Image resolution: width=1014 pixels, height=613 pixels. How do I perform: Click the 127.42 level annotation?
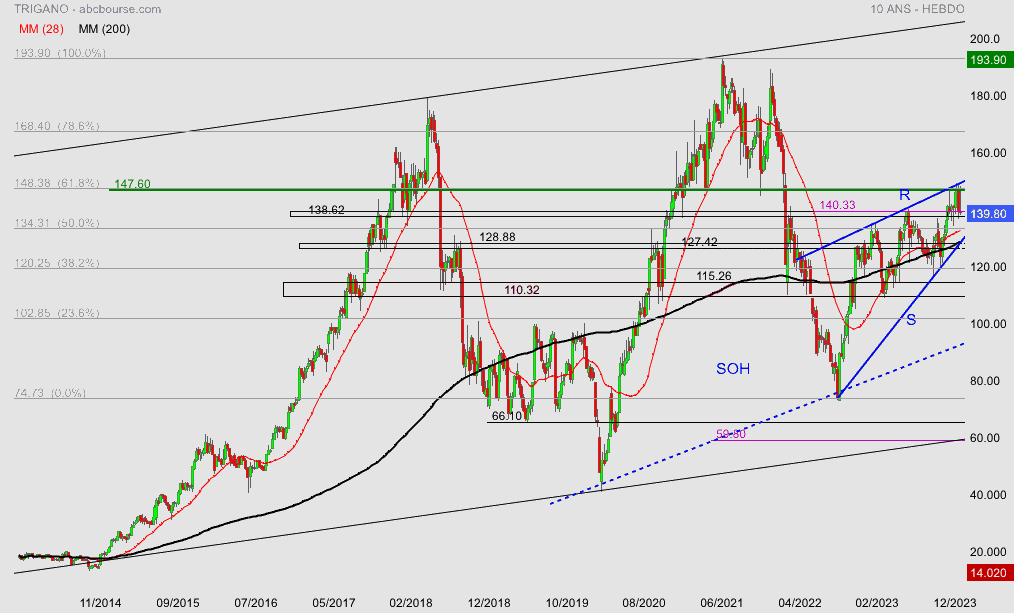click(700, 242)
